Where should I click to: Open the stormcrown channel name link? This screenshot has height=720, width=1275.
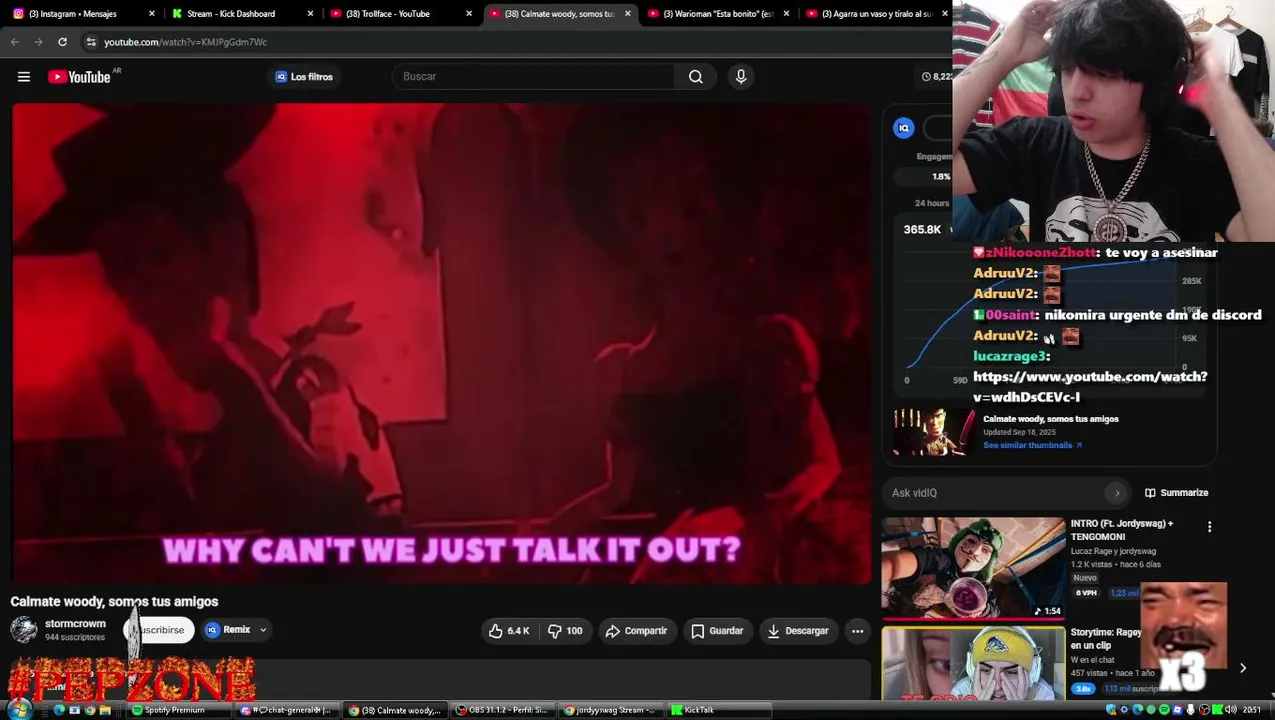75,624
